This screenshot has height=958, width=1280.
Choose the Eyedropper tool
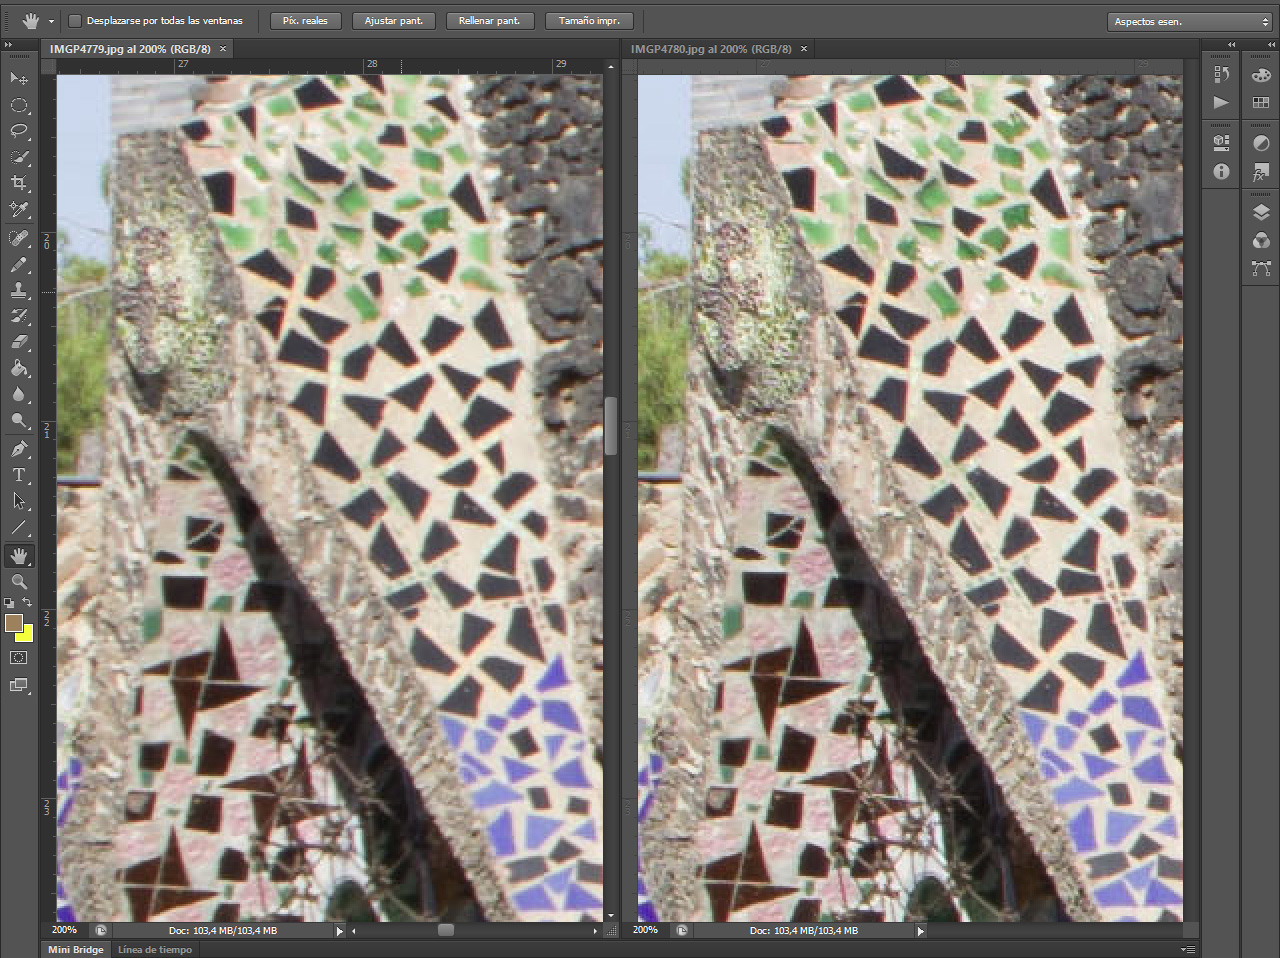[x=19, y=210]
